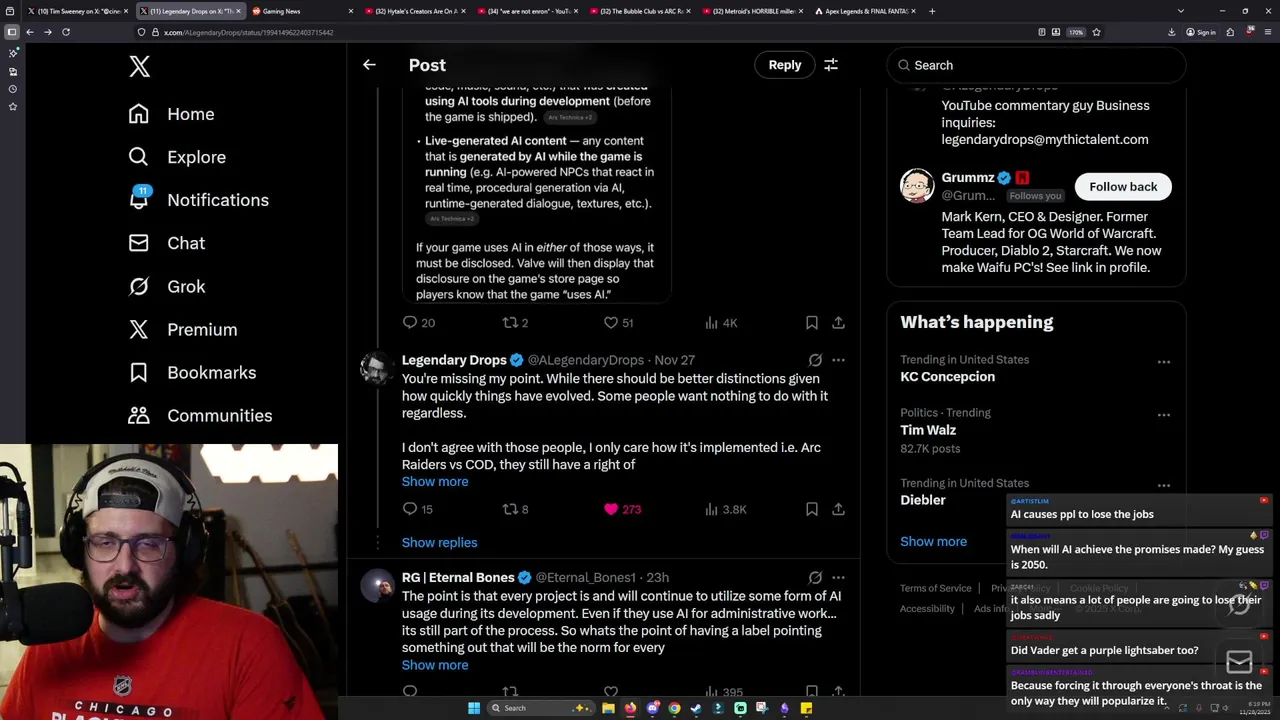Open Grok from the sidebar
The width and height of the screenshot is (1280, 720).
166,286
